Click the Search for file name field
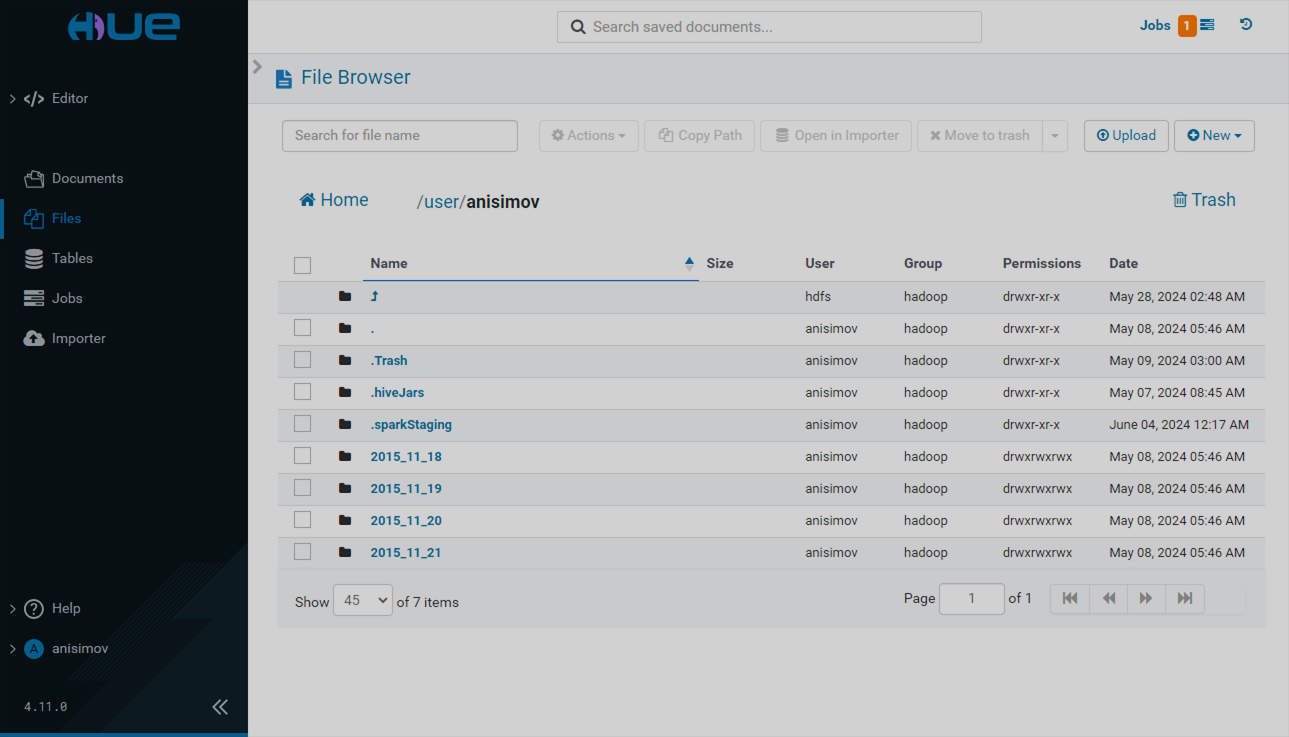 pyautogui.click(x=400, y=136)
